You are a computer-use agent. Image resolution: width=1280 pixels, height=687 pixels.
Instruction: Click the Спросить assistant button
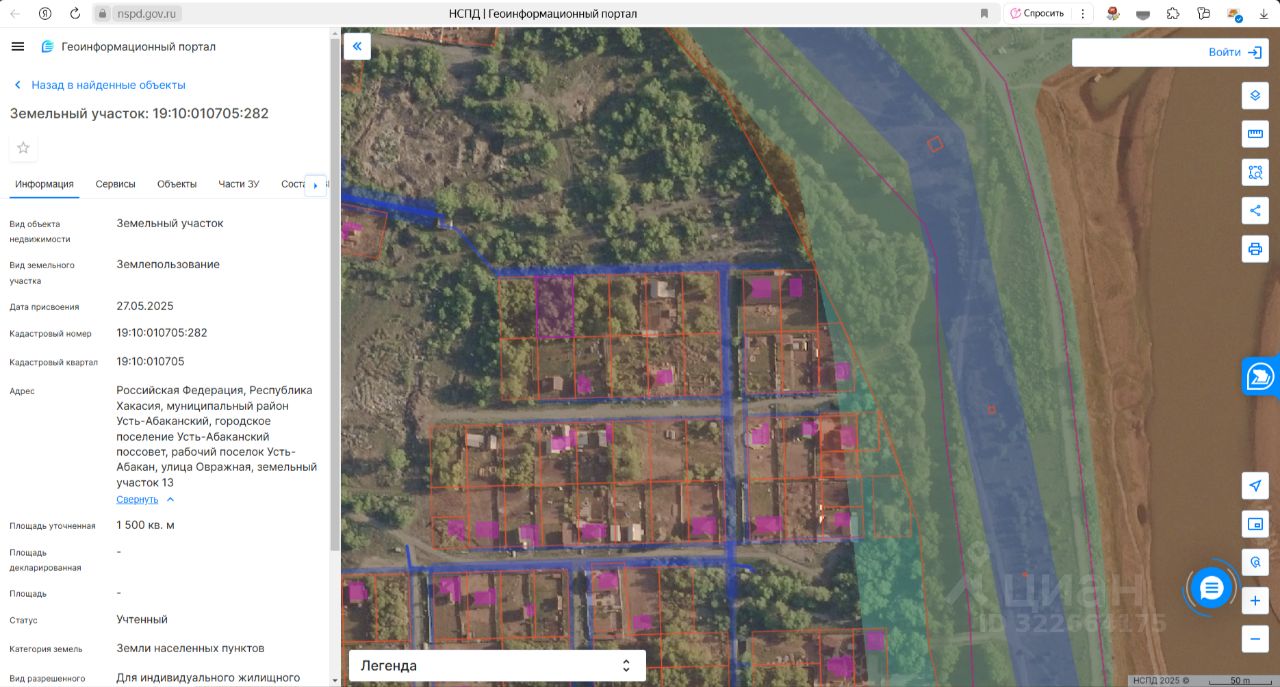tap(1036, 13)
